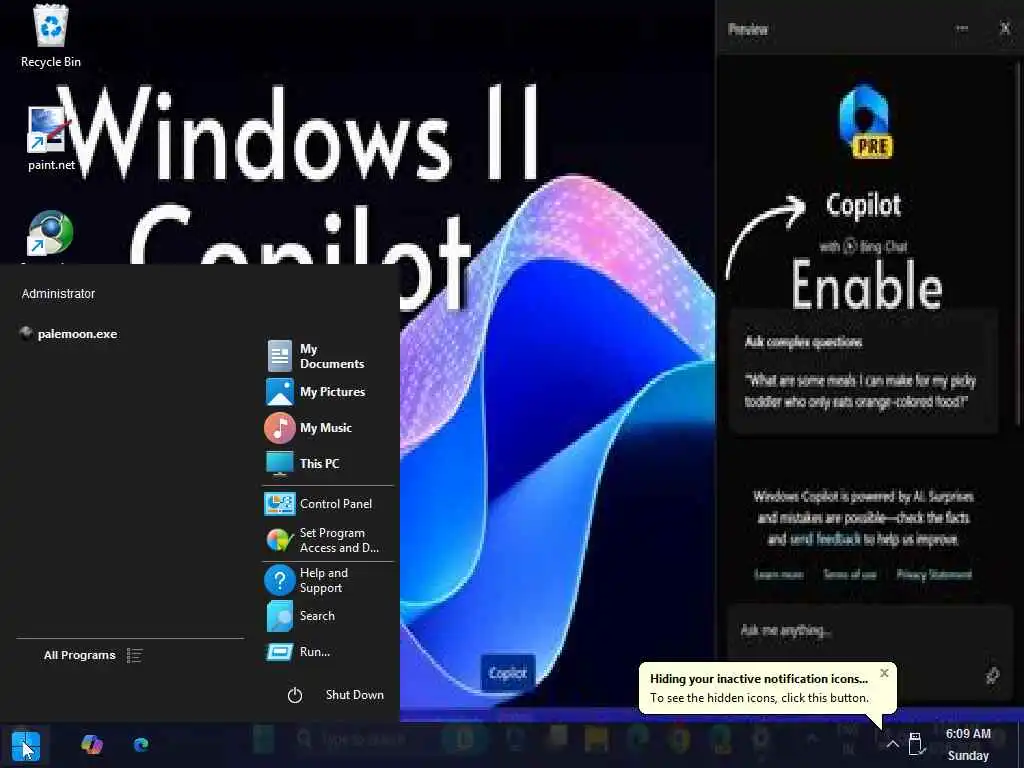Image resolution: width=1024 pixels, height=768 pixels.
Task: Show hidden tray icons chevron
Action: [x=892, y=744]
